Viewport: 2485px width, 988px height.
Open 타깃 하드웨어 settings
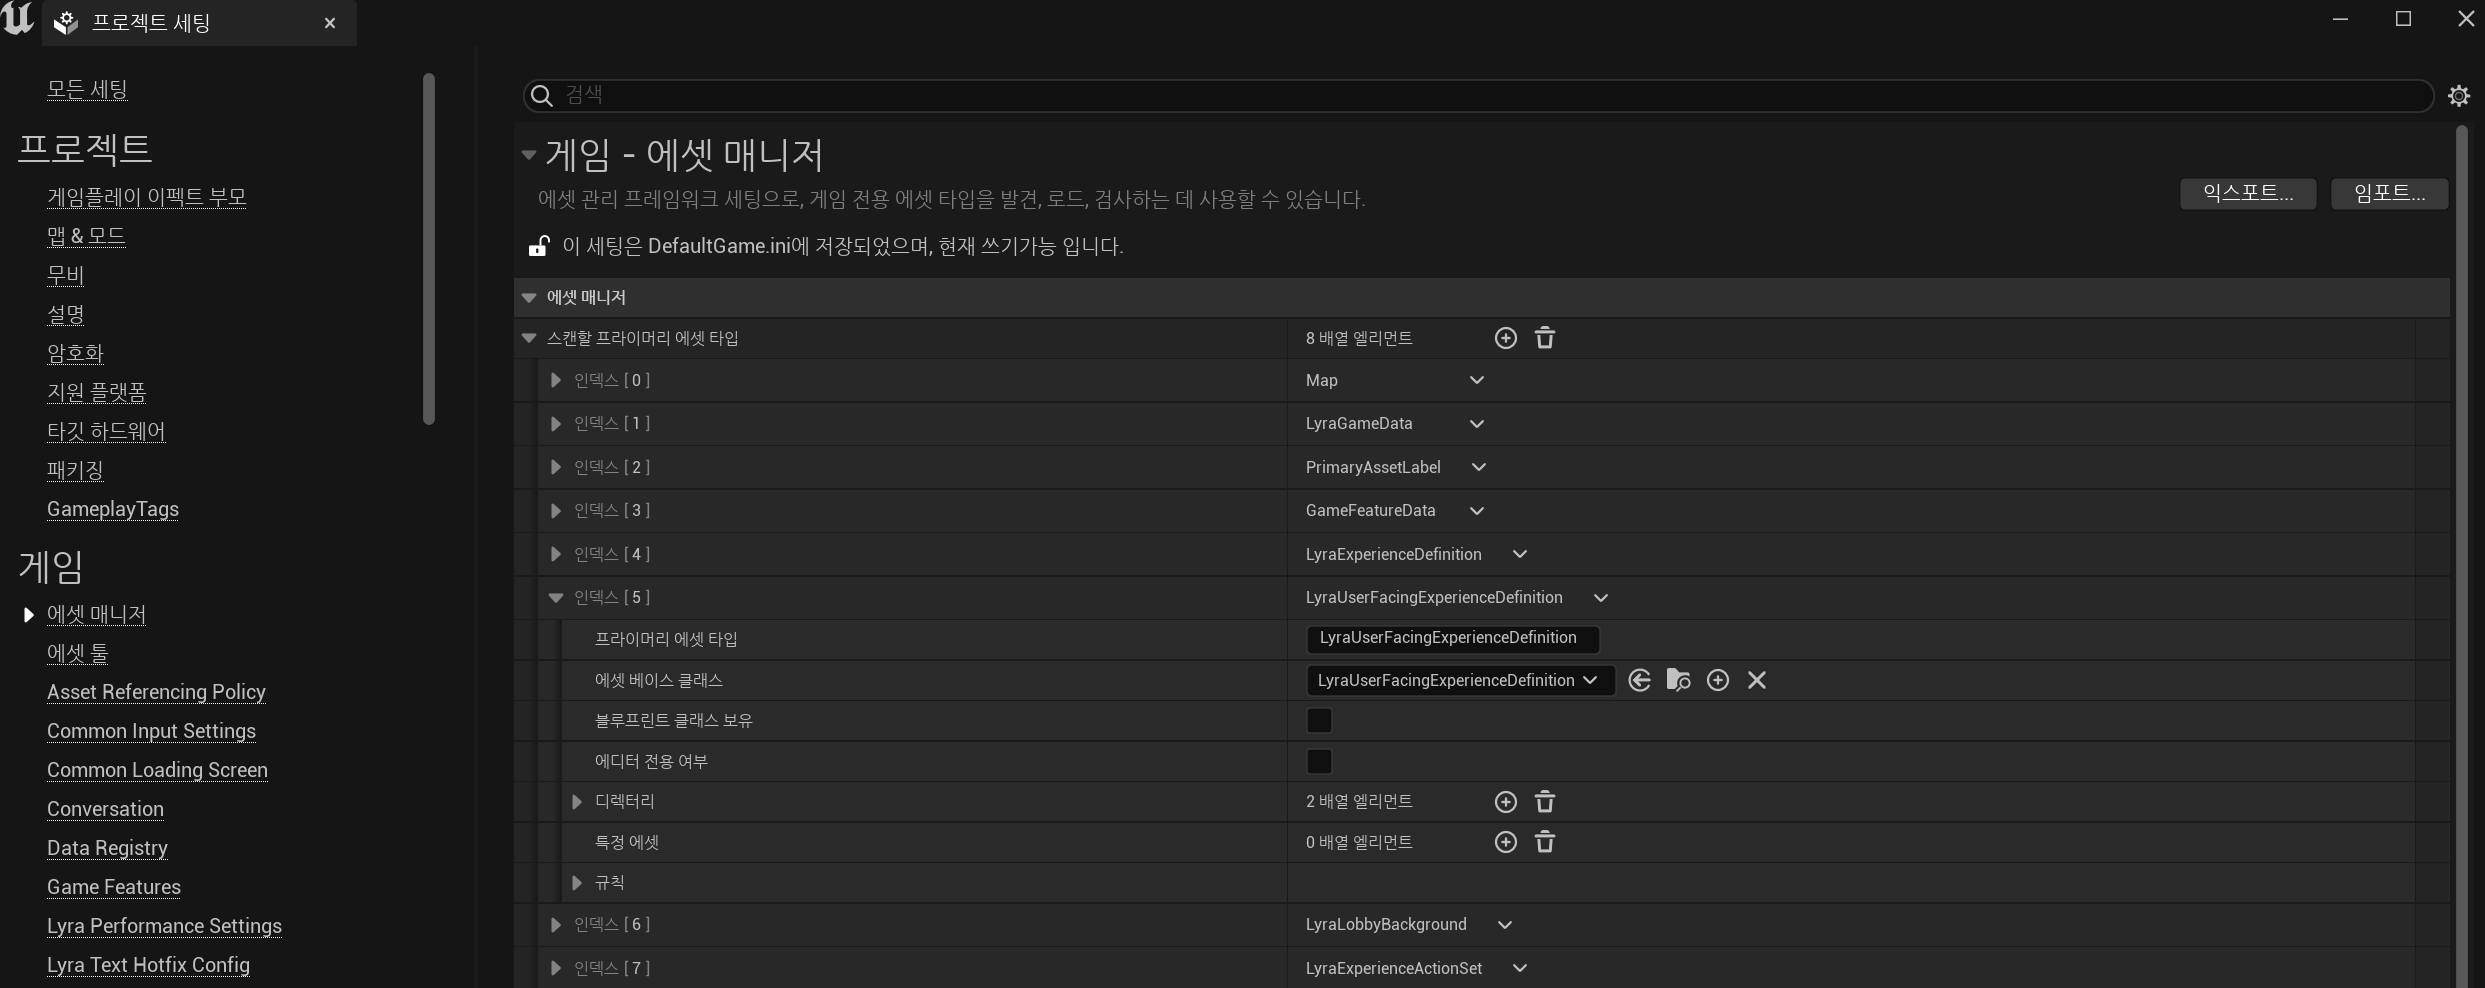pos(106,431)
